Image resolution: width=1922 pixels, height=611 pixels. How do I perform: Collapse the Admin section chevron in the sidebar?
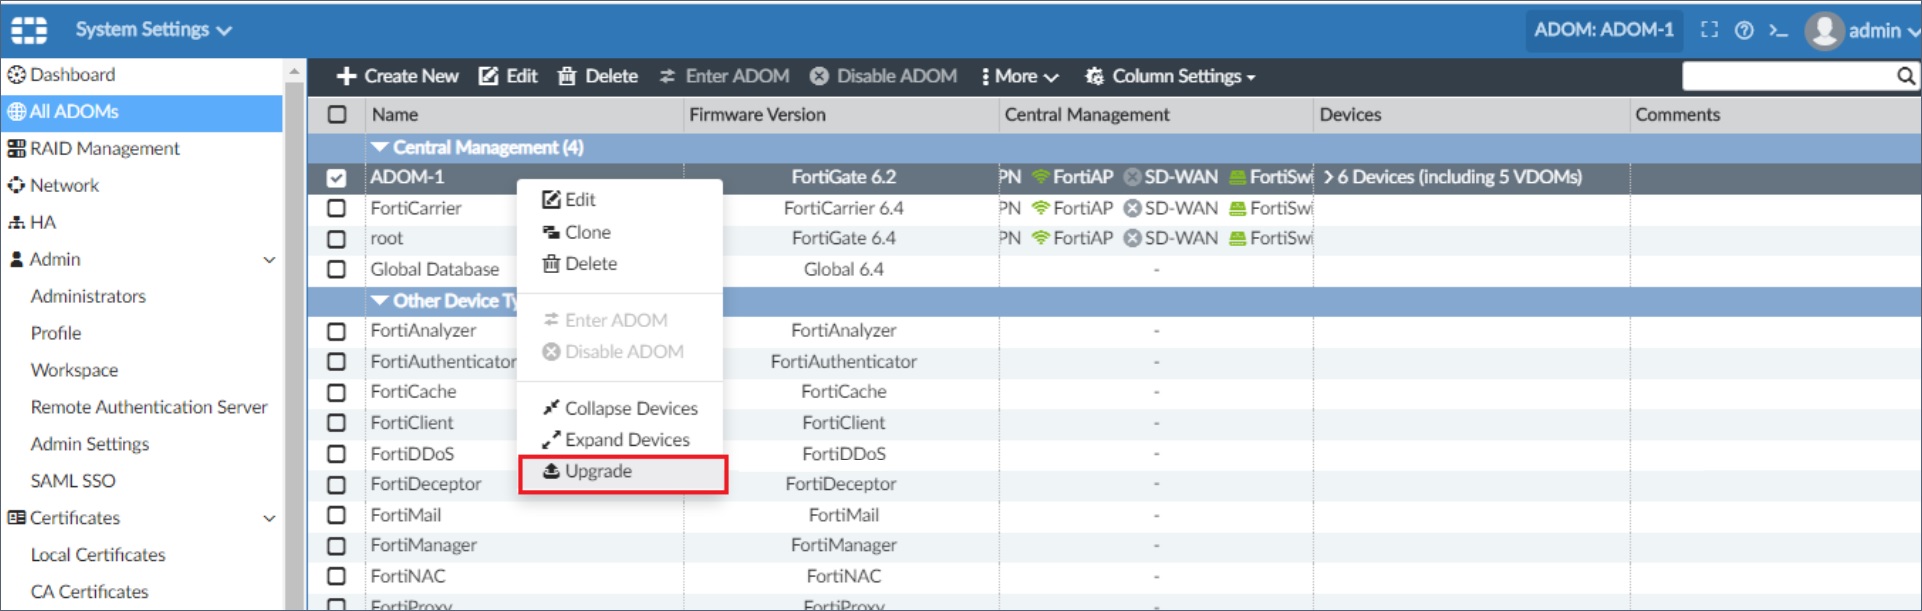tap(269, 260)
